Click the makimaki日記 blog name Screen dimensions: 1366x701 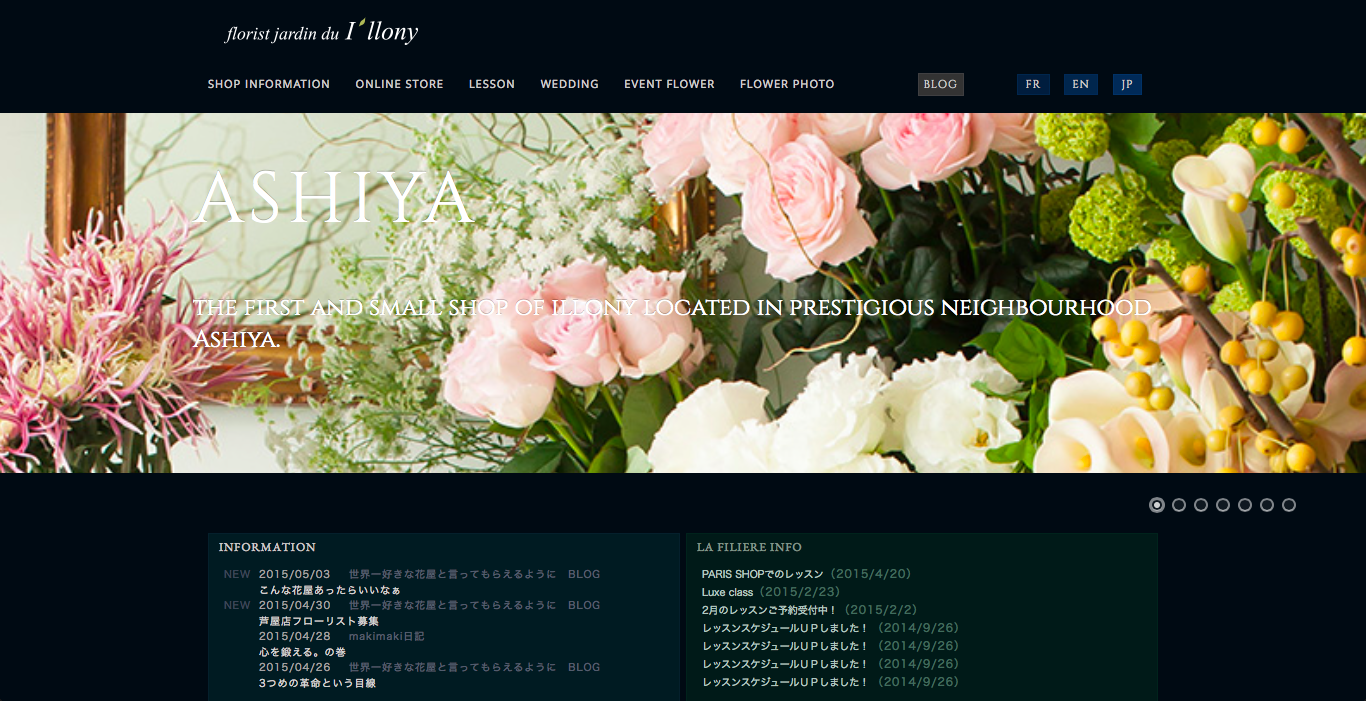tap(386, 636)
